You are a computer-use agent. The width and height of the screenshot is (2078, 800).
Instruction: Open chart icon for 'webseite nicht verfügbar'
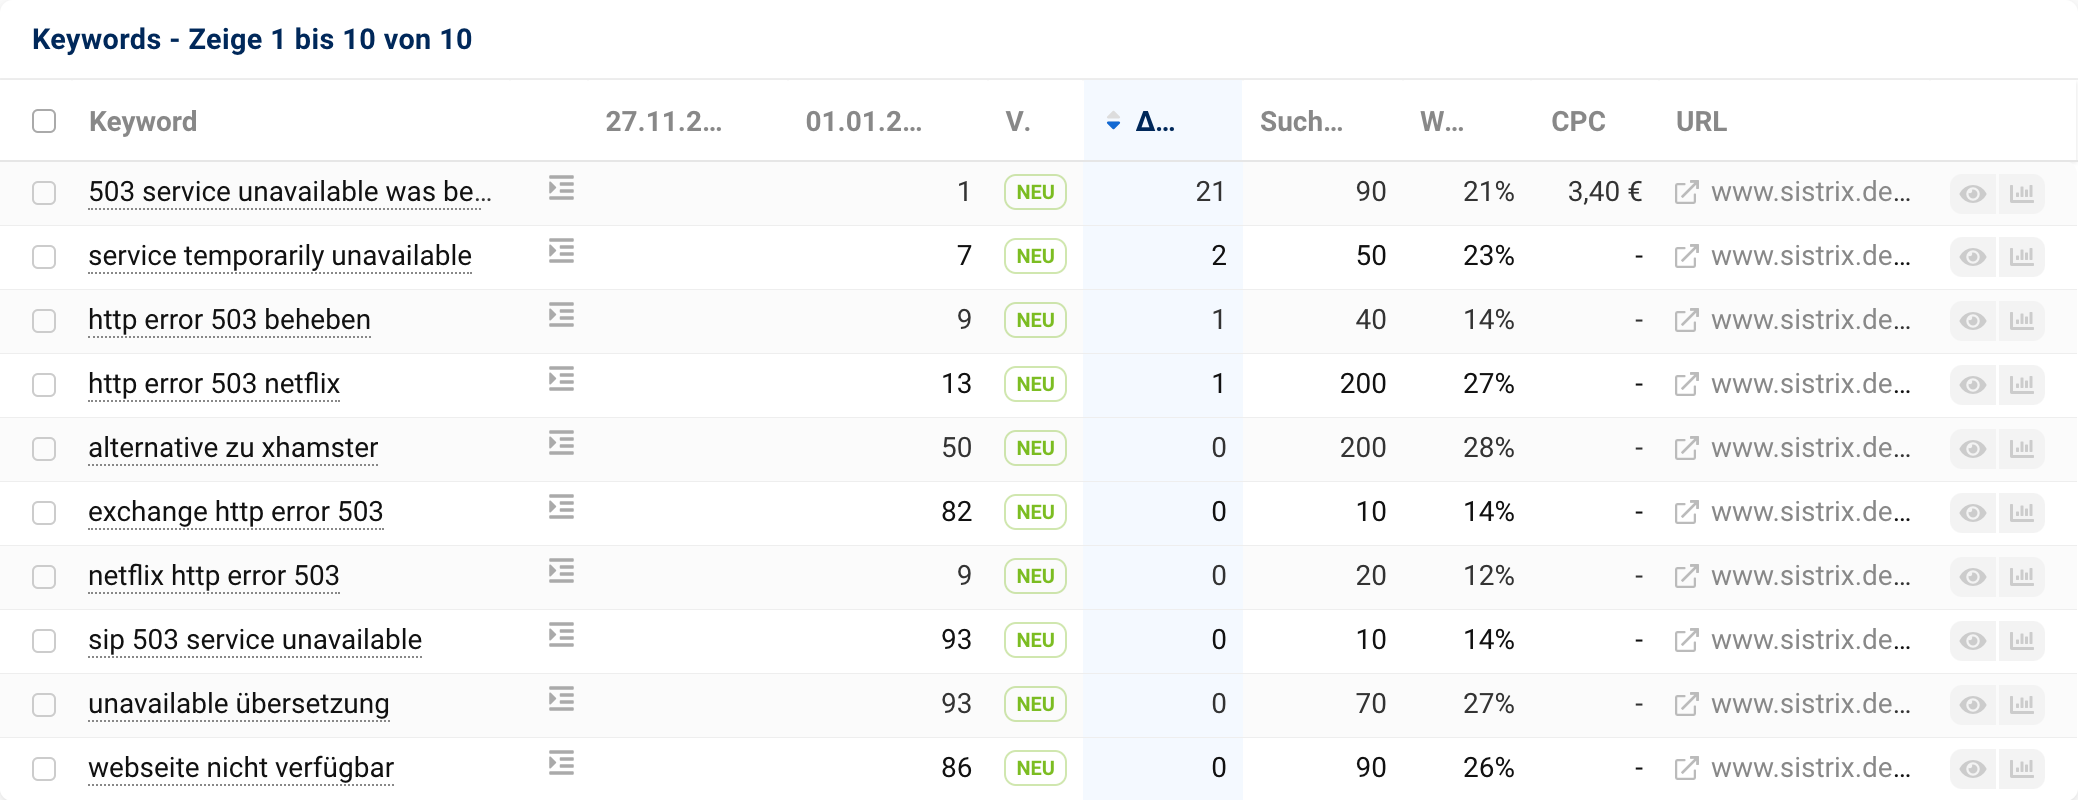tap(2021, 769)
